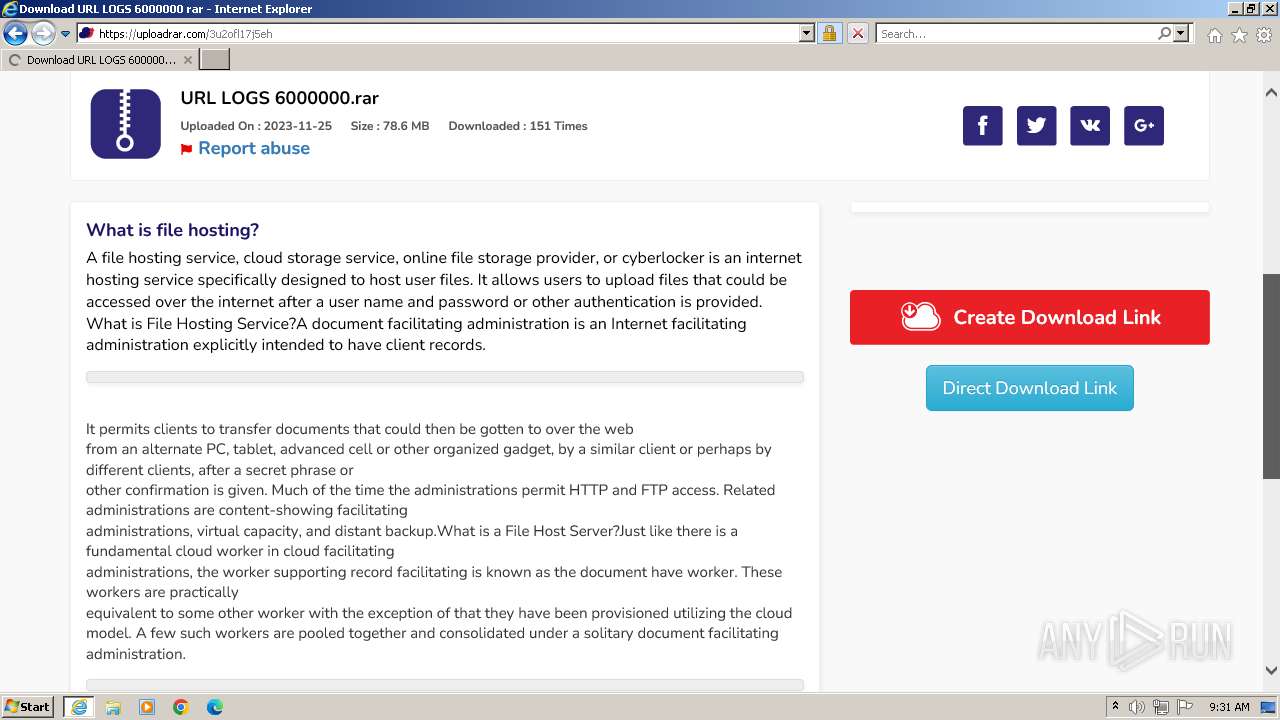Open recent pages dropdown next to forward arrow
This screenshot has width=1280, height=720.
[x=66, y=34]
